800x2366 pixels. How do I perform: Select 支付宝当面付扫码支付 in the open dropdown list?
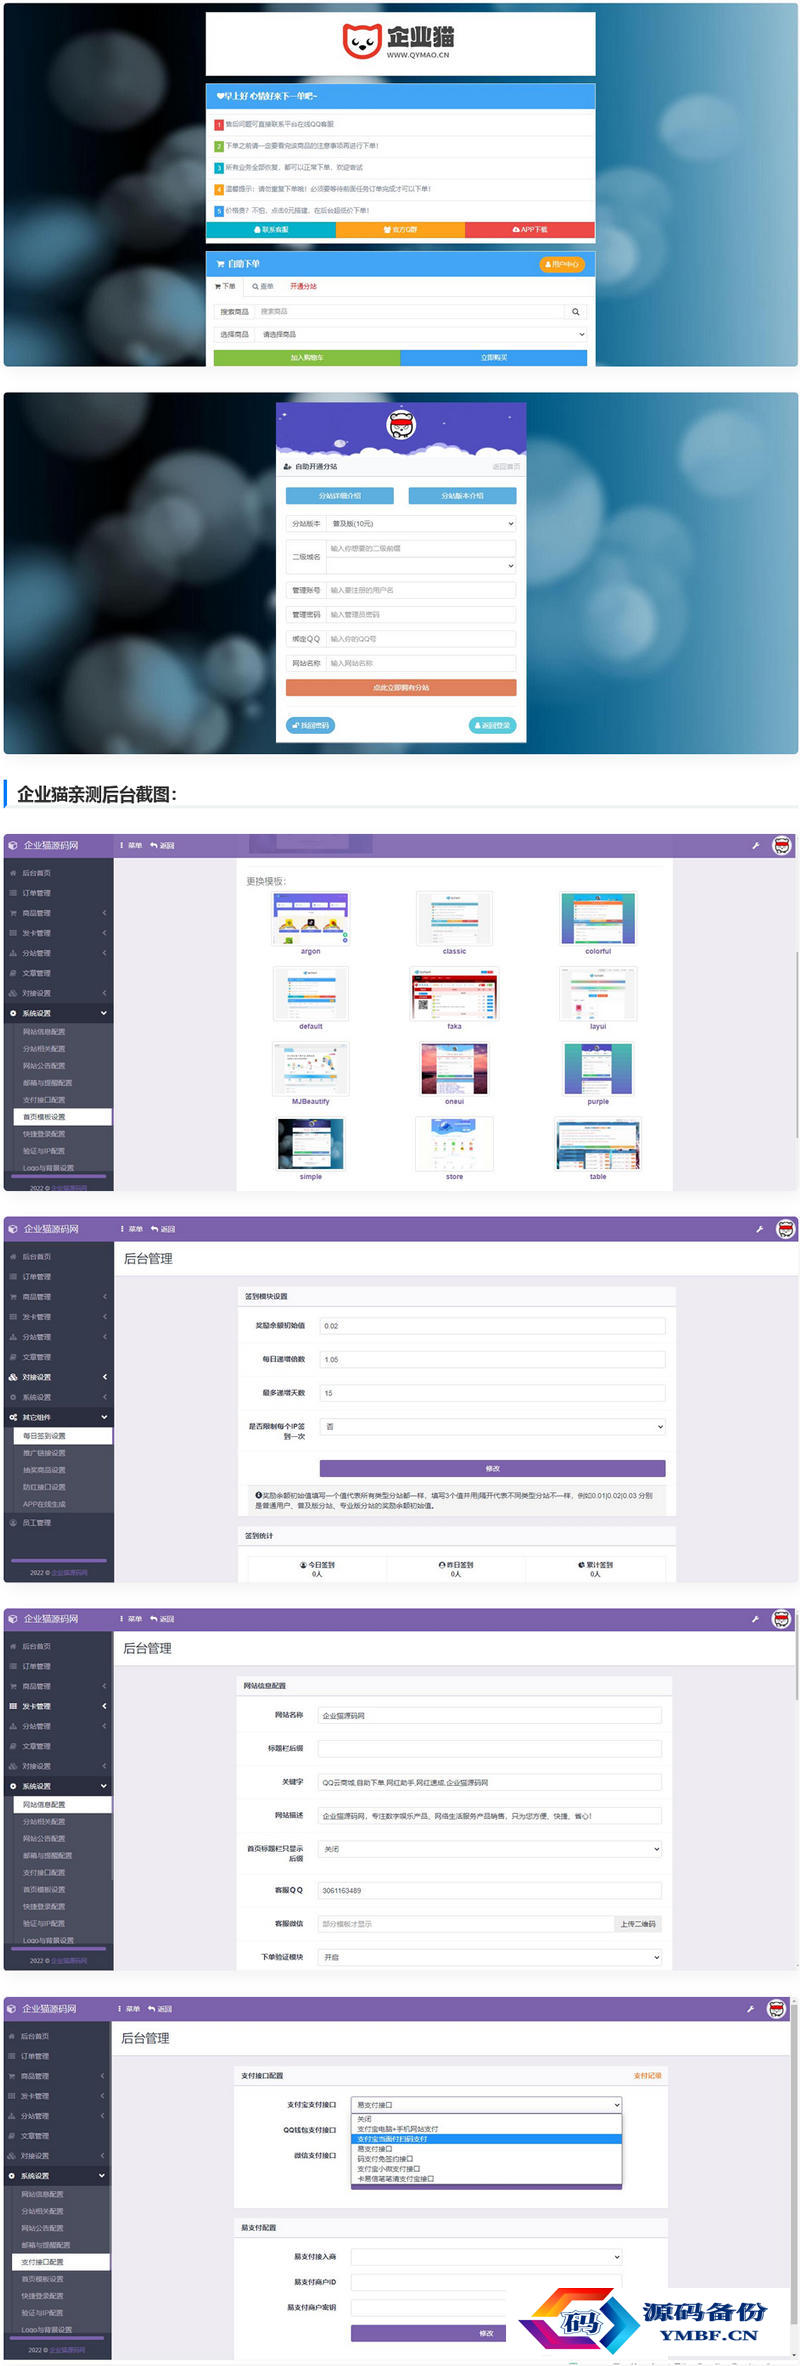[x=486, y=2139]
